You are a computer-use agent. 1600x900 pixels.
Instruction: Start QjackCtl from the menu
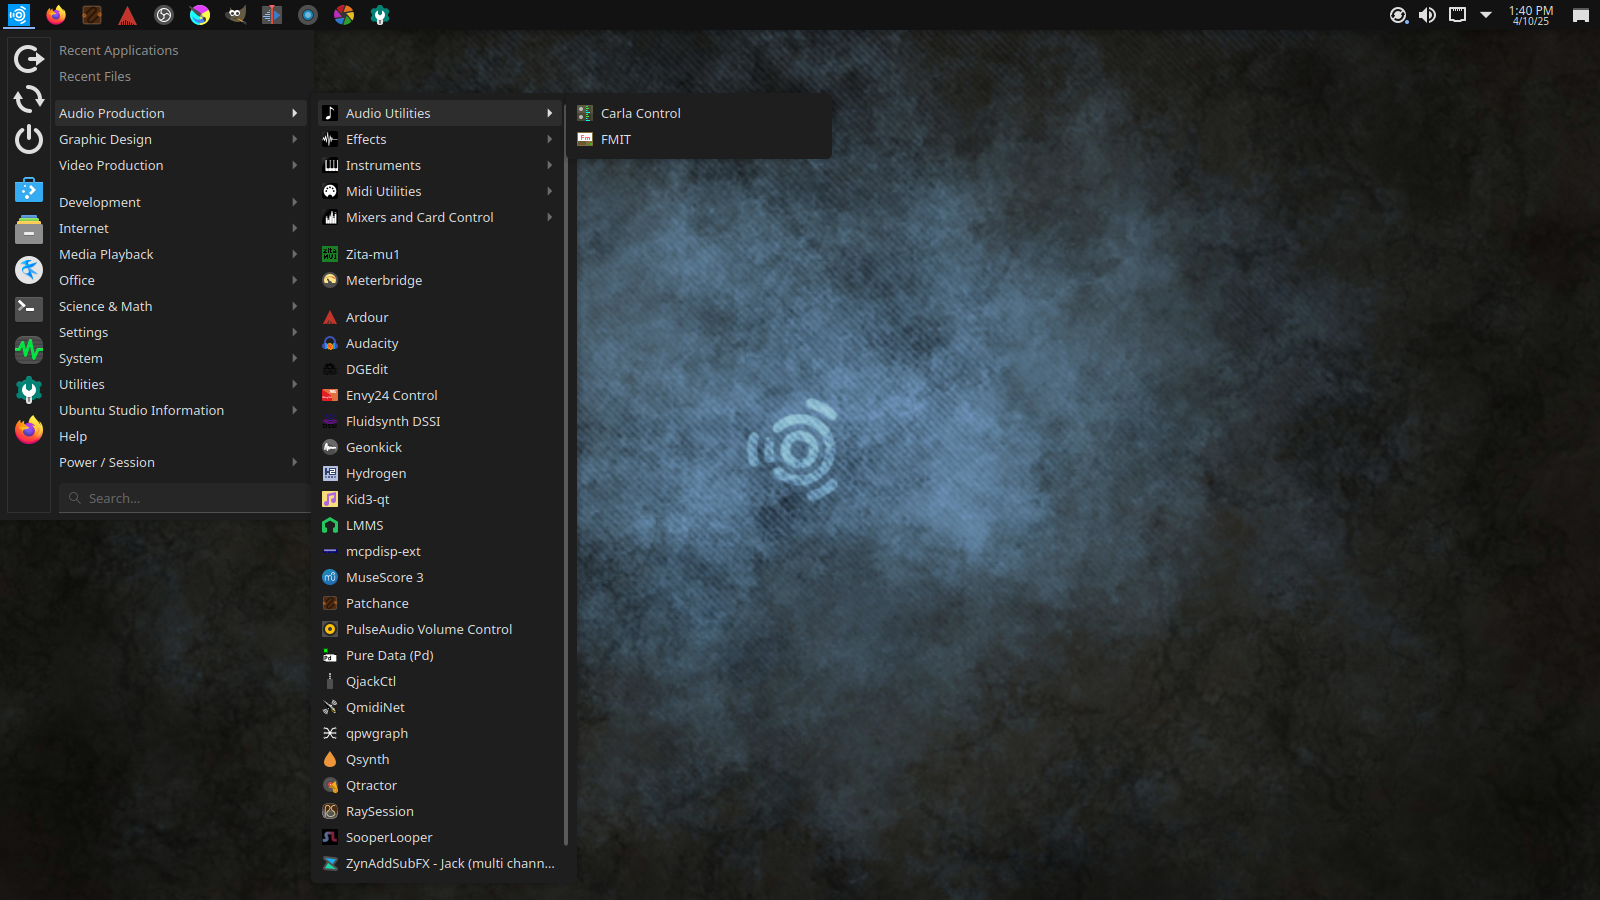click(x=371, y=681)
